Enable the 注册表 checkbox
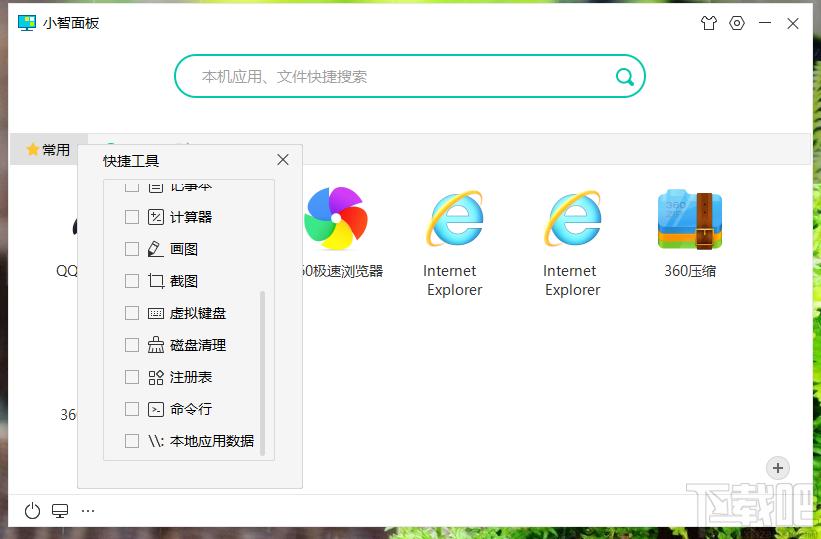The image size is (821, 539). pos(132,377)
